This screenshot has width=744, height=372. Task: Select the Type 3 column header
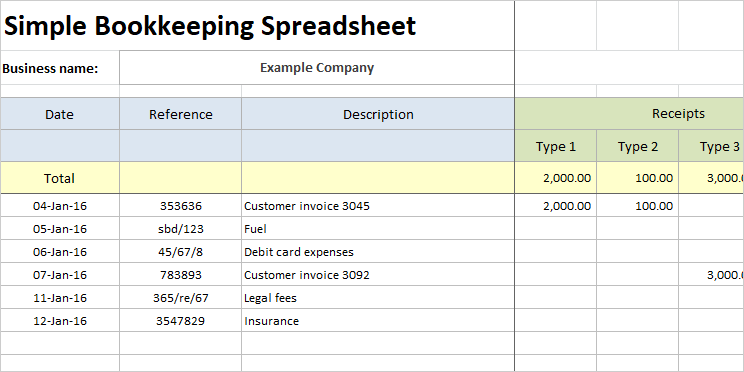711,146
